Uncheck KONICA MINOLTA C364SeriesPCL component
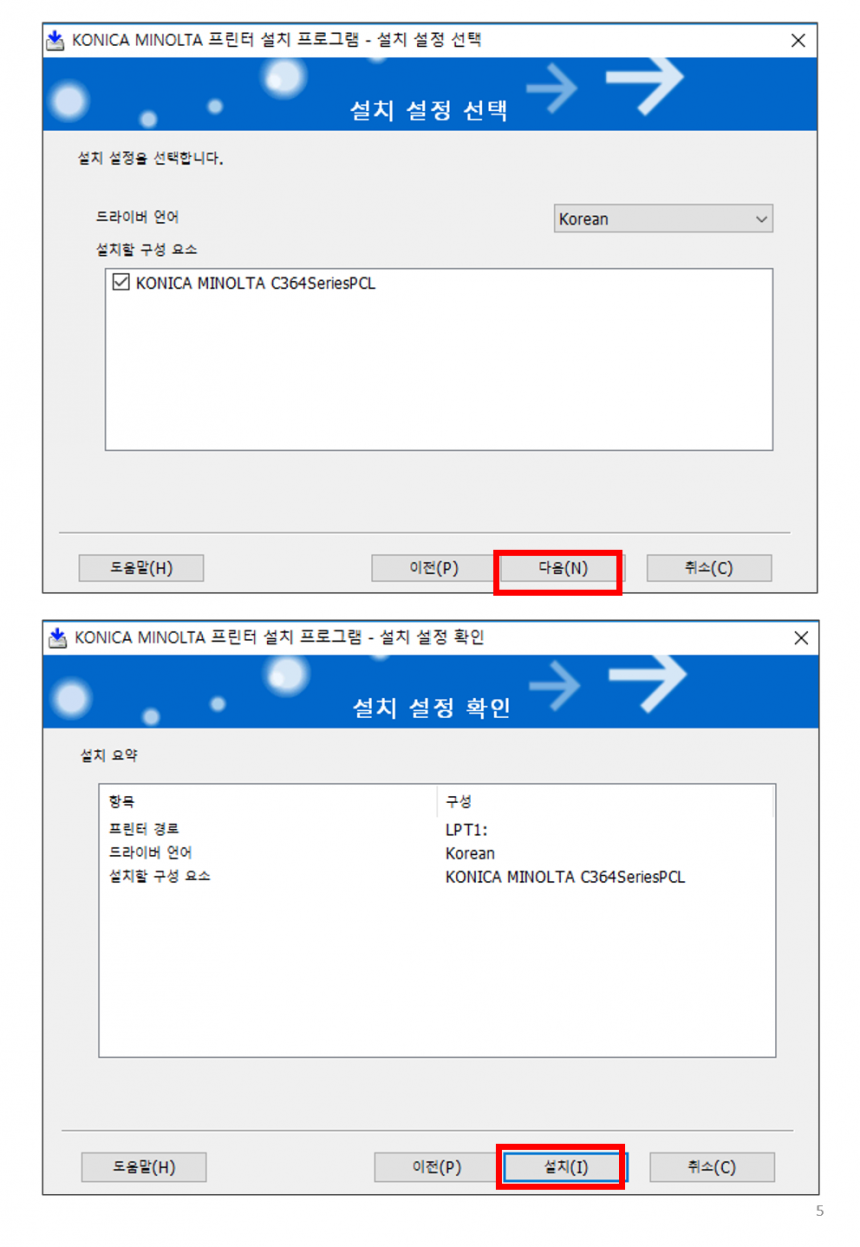Viewport: 860px width, 1247px height. [x=119, y=284]
